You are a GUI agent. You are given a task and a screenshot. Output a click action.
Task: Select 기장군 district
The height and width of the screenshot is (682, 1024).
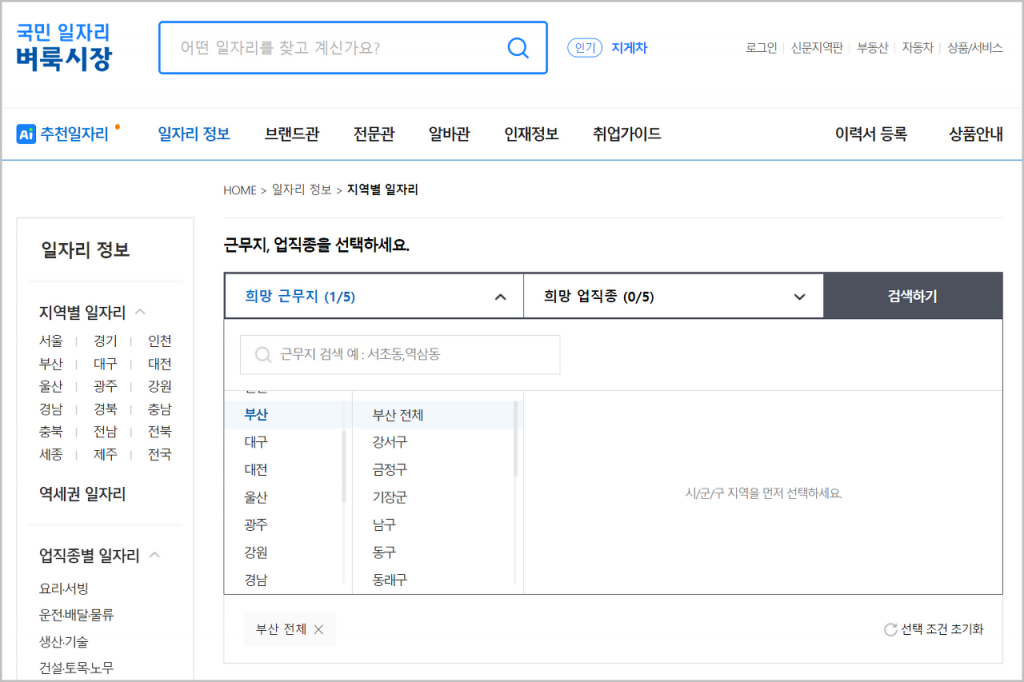click(x=390, y=498)
